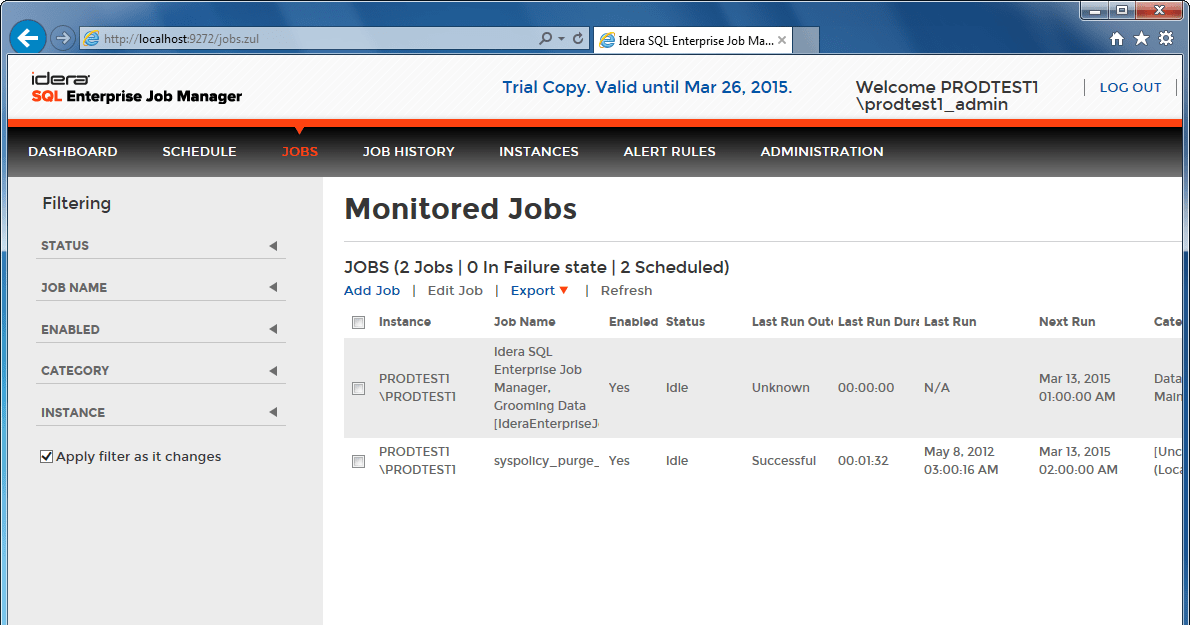Viewport: 1190px width, 625px height.
Task: Open the browser Home icon
Action: point(1116,39)
